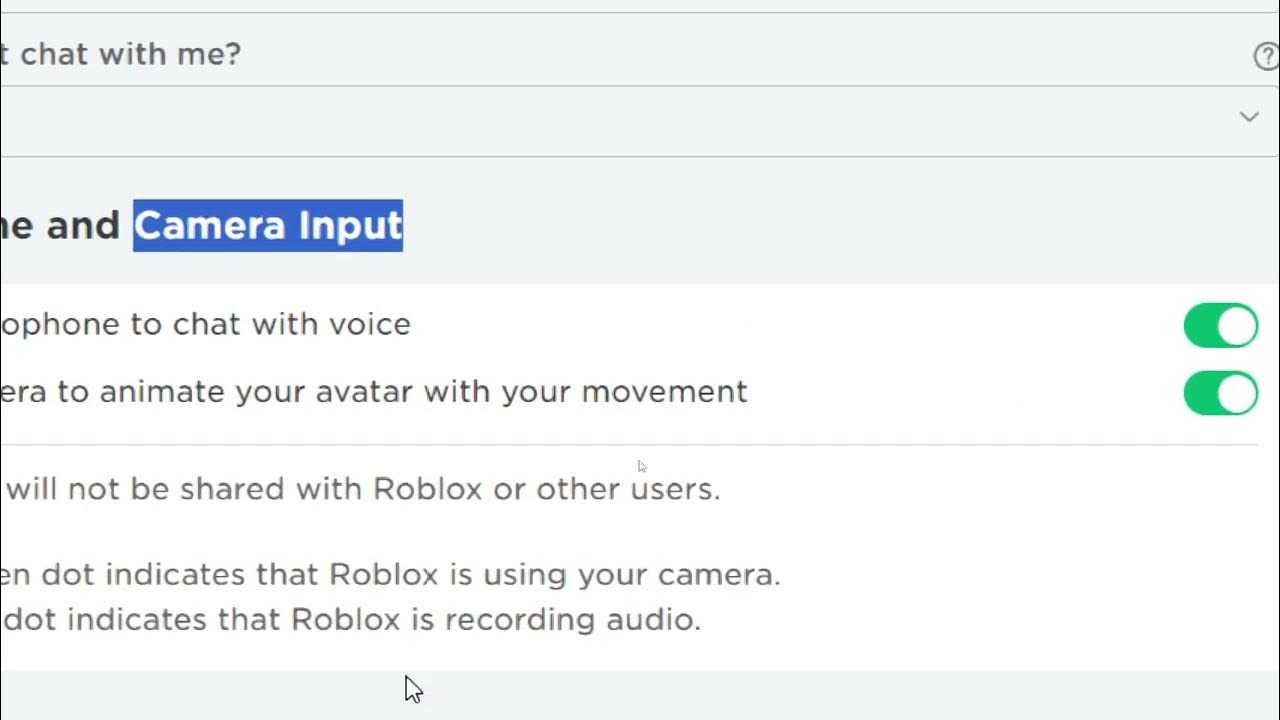Click the word "and" in section heading
Viewport: 1280px width, 720px height.
tap(83, 226)
